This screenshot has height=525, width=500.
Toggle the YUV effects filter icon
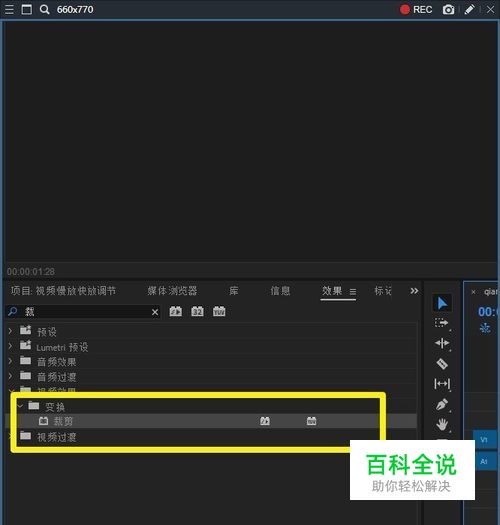click(219, 311)
